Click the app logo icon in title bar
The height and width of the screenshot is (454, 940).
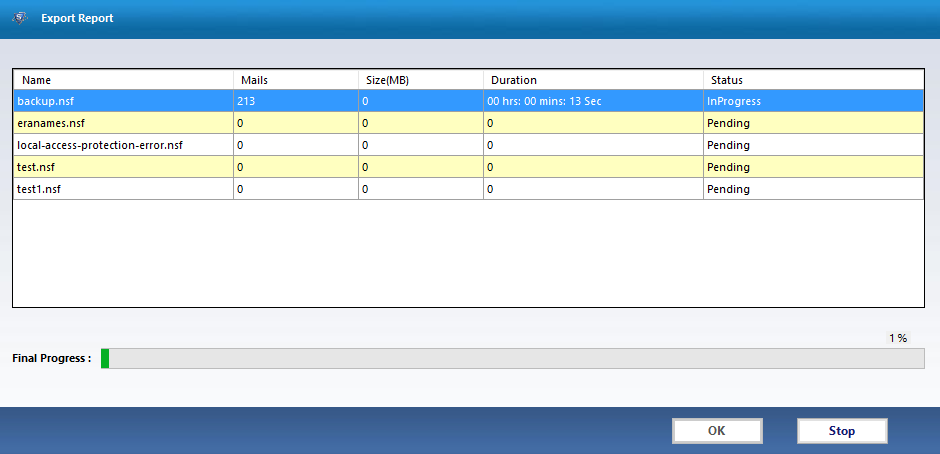pyautogui.click(x=20, y=19)
